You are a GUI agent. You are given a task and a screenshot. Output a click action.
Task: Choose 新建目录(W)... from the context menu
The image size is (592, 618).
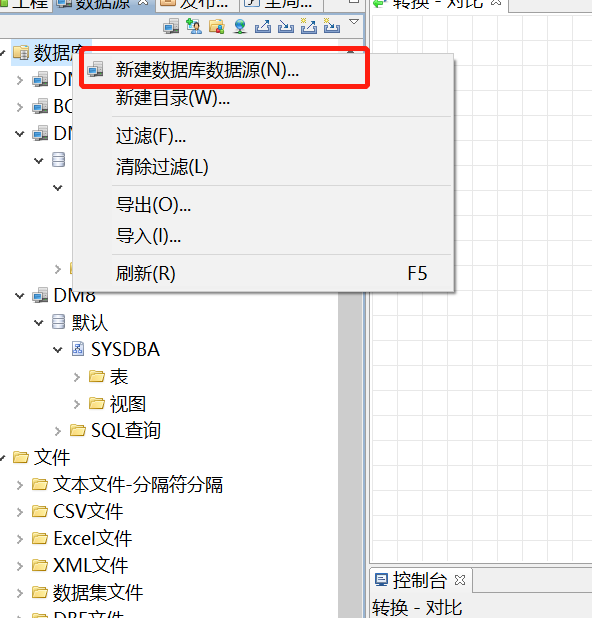pos(263,98)
